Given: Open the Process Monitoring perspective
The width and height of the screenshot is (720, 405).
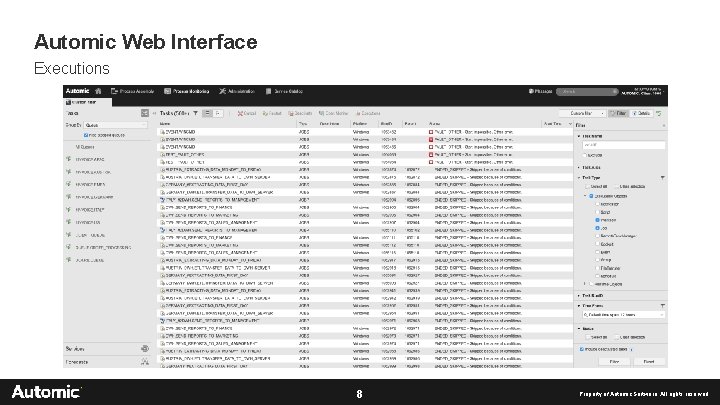Looking at the screenshot, I should click(186, 91).
